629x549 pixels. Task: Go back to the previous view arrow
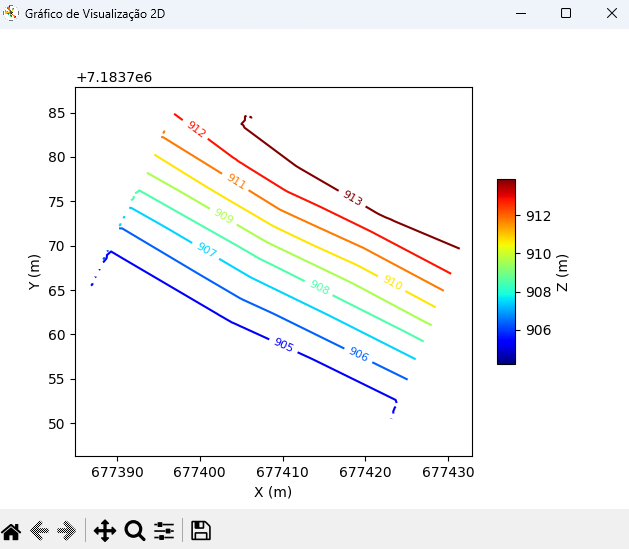[39, 531]
